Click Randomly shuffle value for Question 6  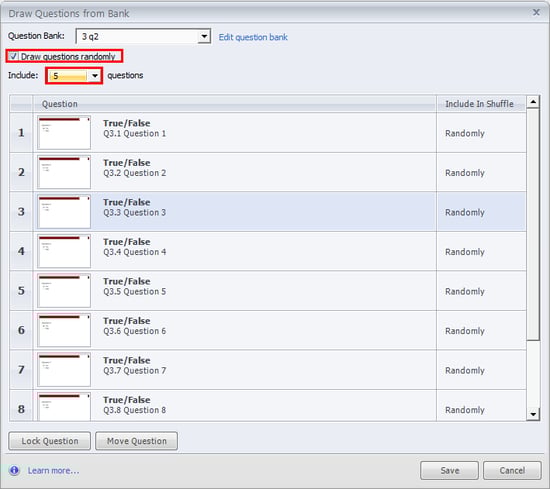pyautogui.click(x=465, y=331)
